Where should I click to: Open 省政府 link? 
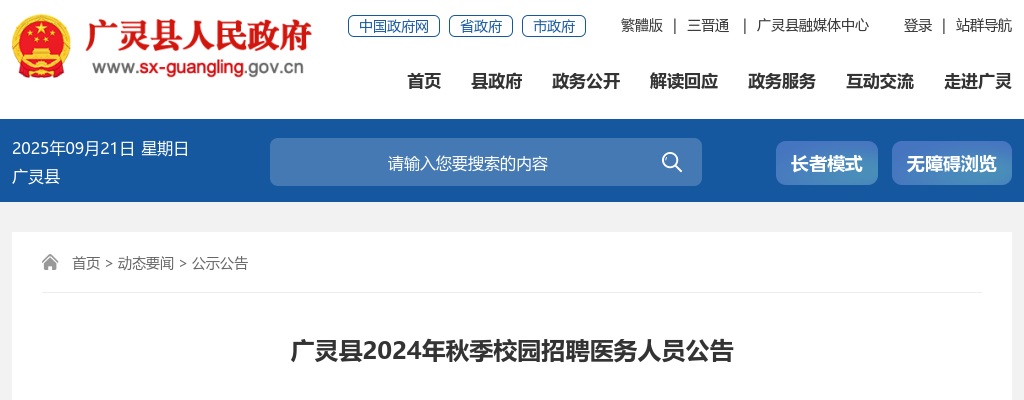(481, 26)
